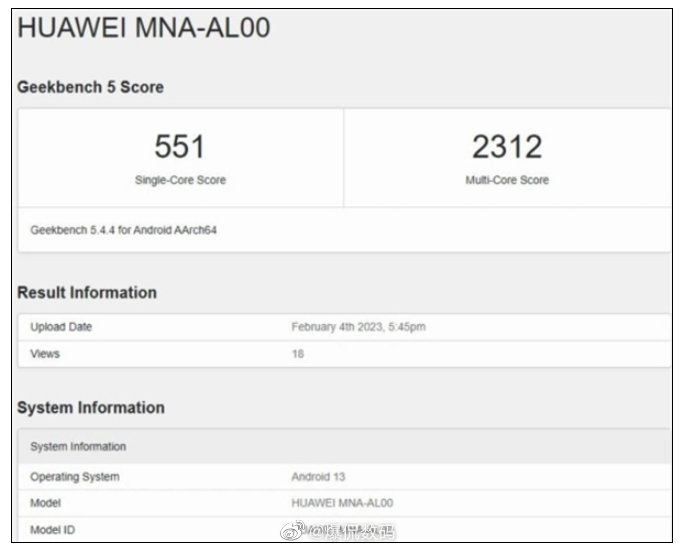The width and height of the screenshot is (680, 549).
Task: Click the Model row label
Action: pyautogui.click(x=46, y=503)
